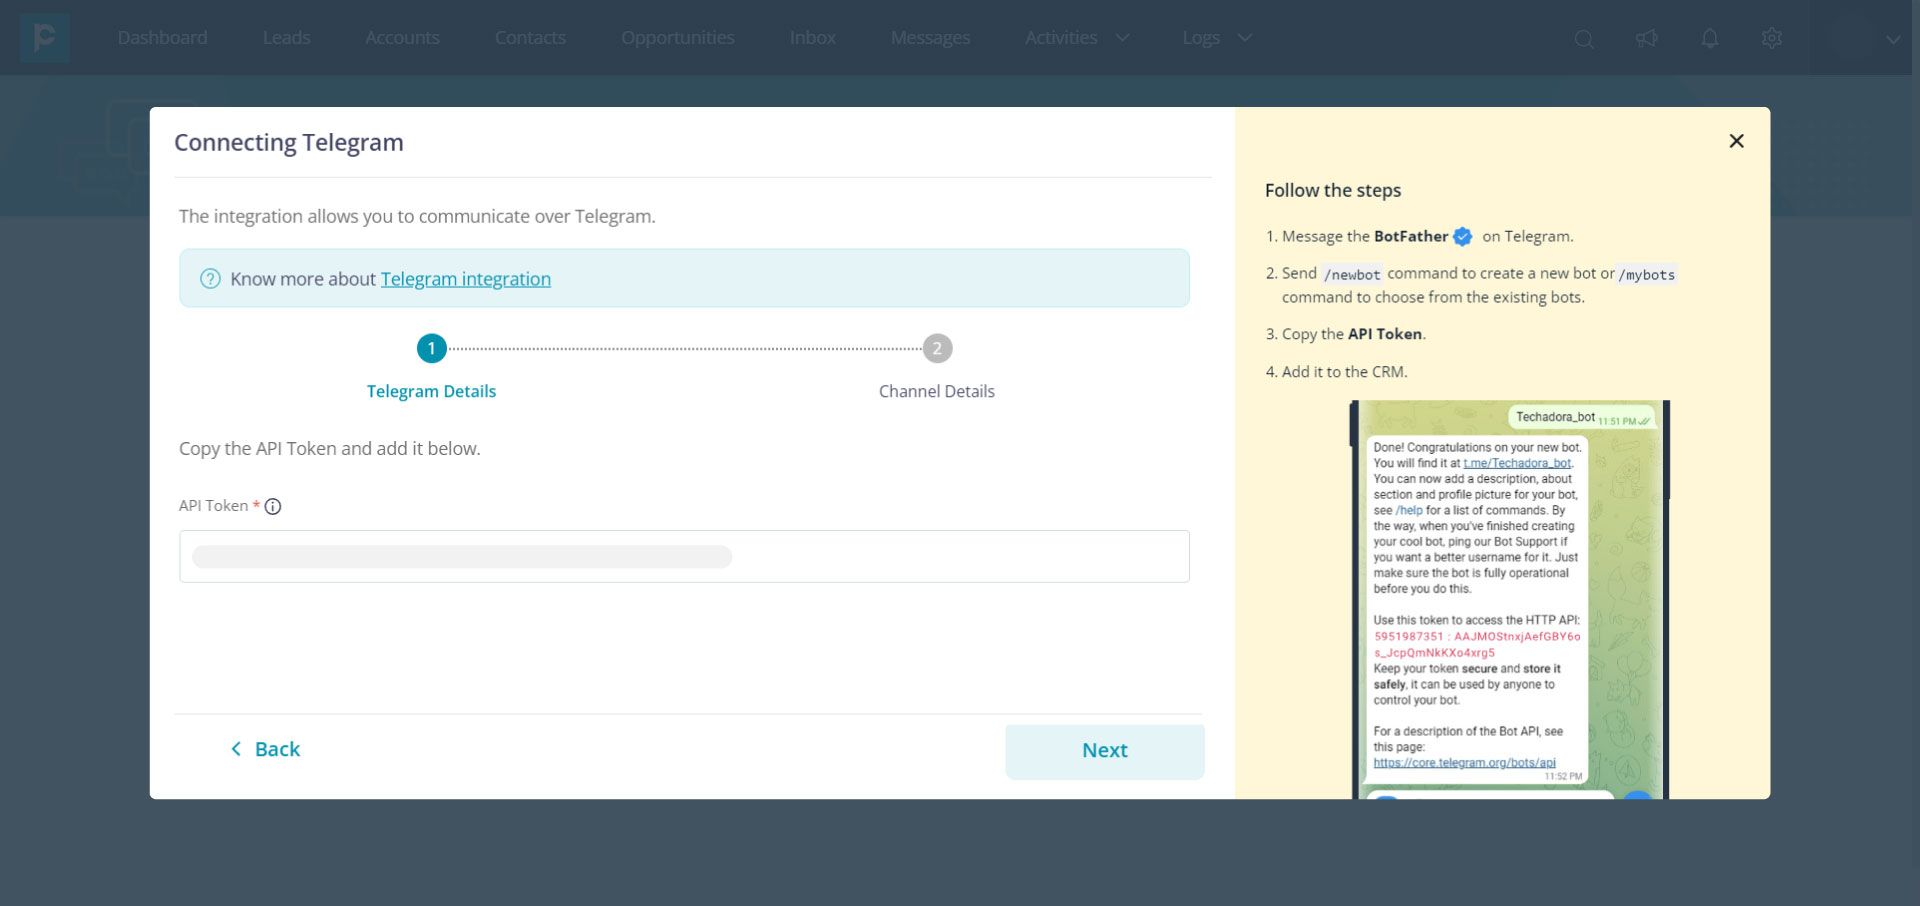Open the Opportunities menu item
1920x906 pixels.
pos(678,38)
